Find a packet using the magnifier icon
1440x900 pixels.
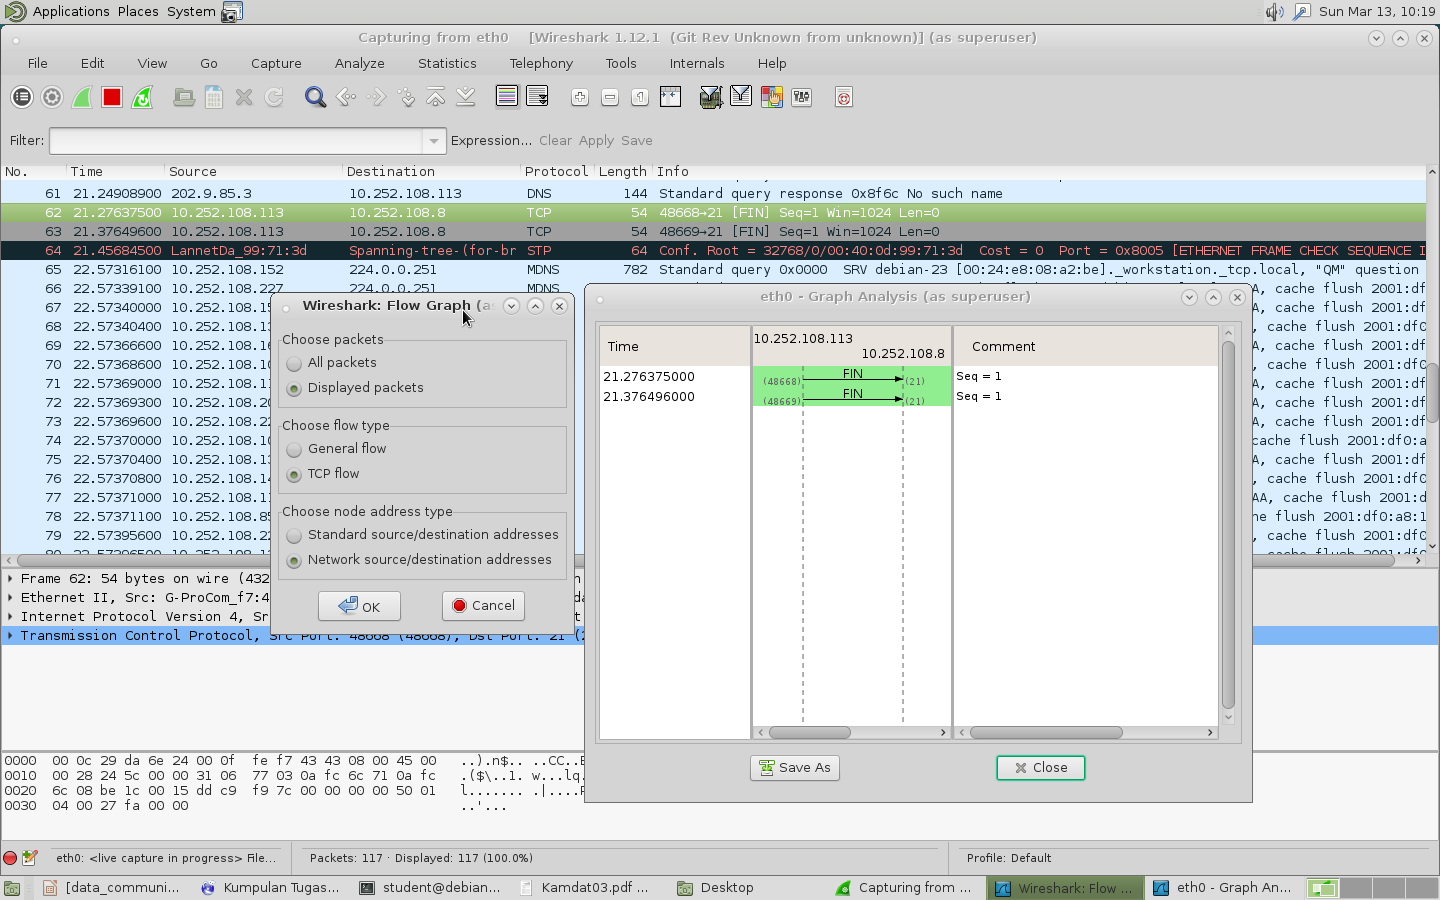[315, 97]
